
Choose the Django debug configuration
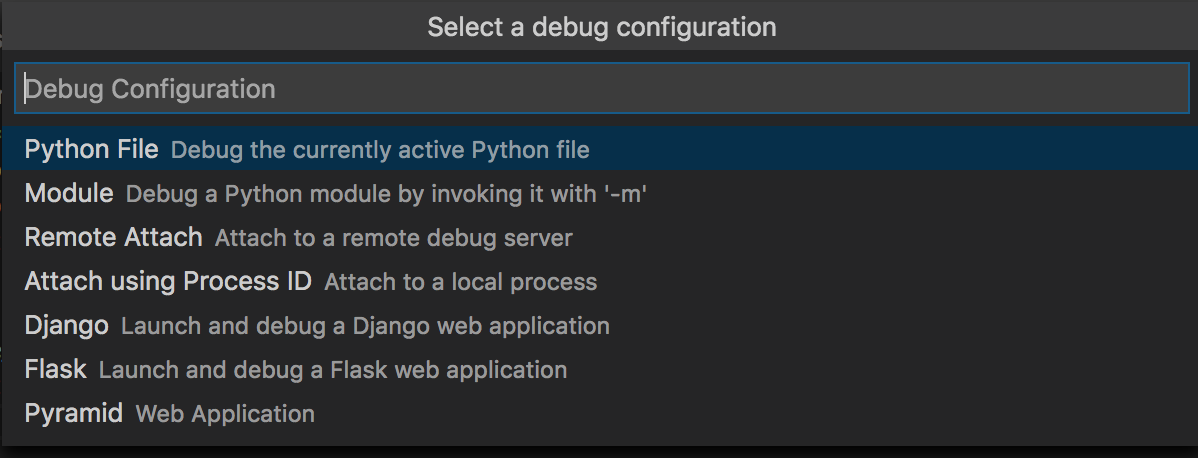pyautogui.click(x=66, y=326)
